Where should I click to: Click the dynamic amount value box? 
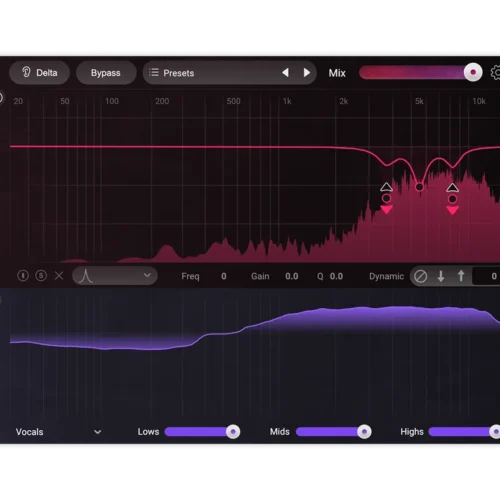(x=486, y=276)
